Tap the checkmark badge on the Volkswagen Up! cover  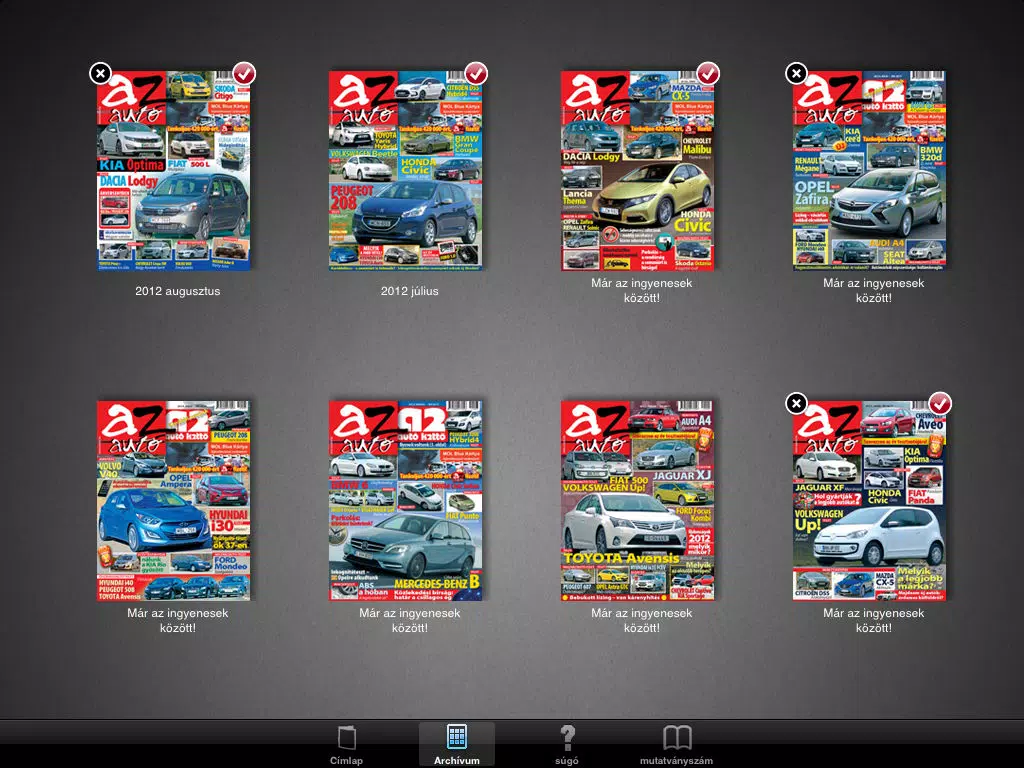click(x=940, y=403)
